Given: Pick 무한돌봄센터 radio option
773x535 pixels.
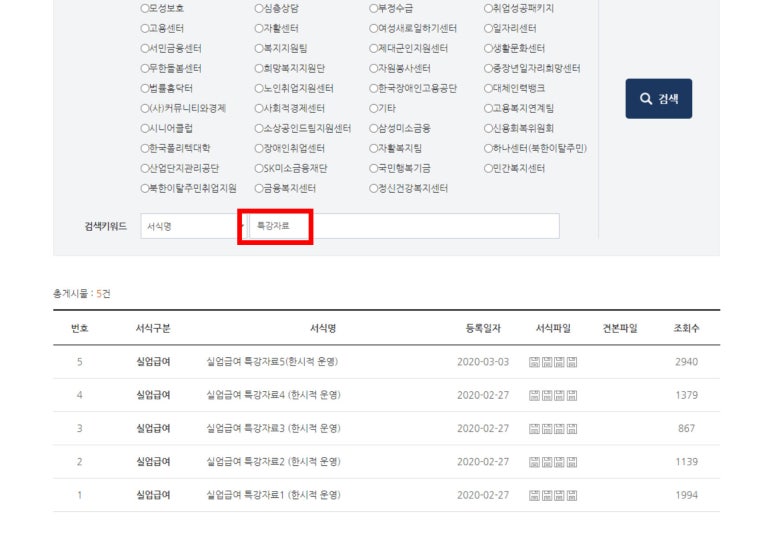Looking at the screenshot, I should click(144, 69).
